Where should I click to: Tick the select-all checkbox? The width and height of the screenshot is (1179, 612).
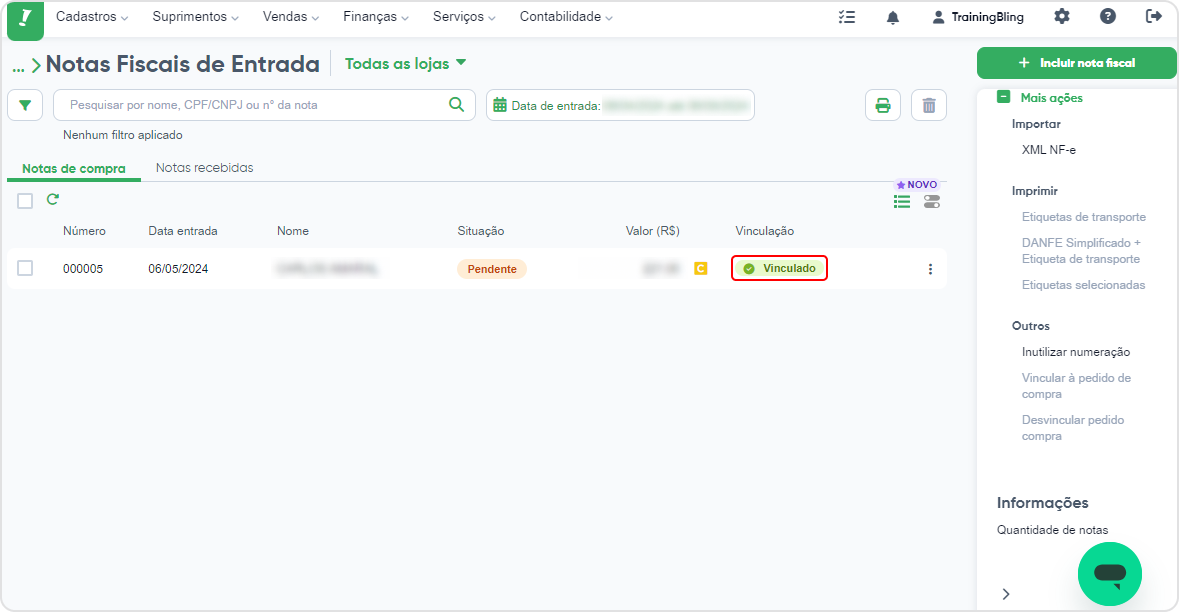[25, 201]
